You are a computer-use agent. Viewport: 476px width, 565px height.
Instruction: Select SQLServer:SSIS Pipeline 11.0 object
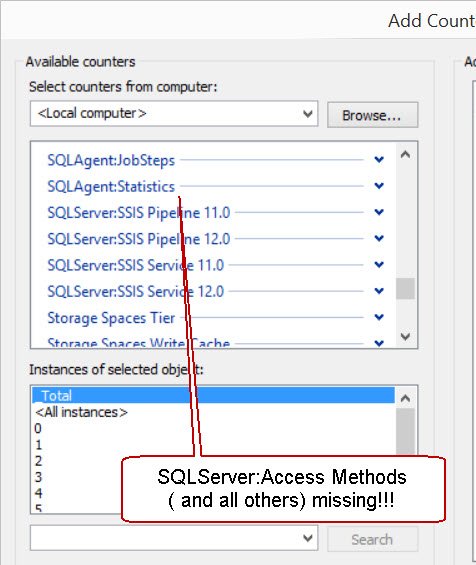coord(139,213)
